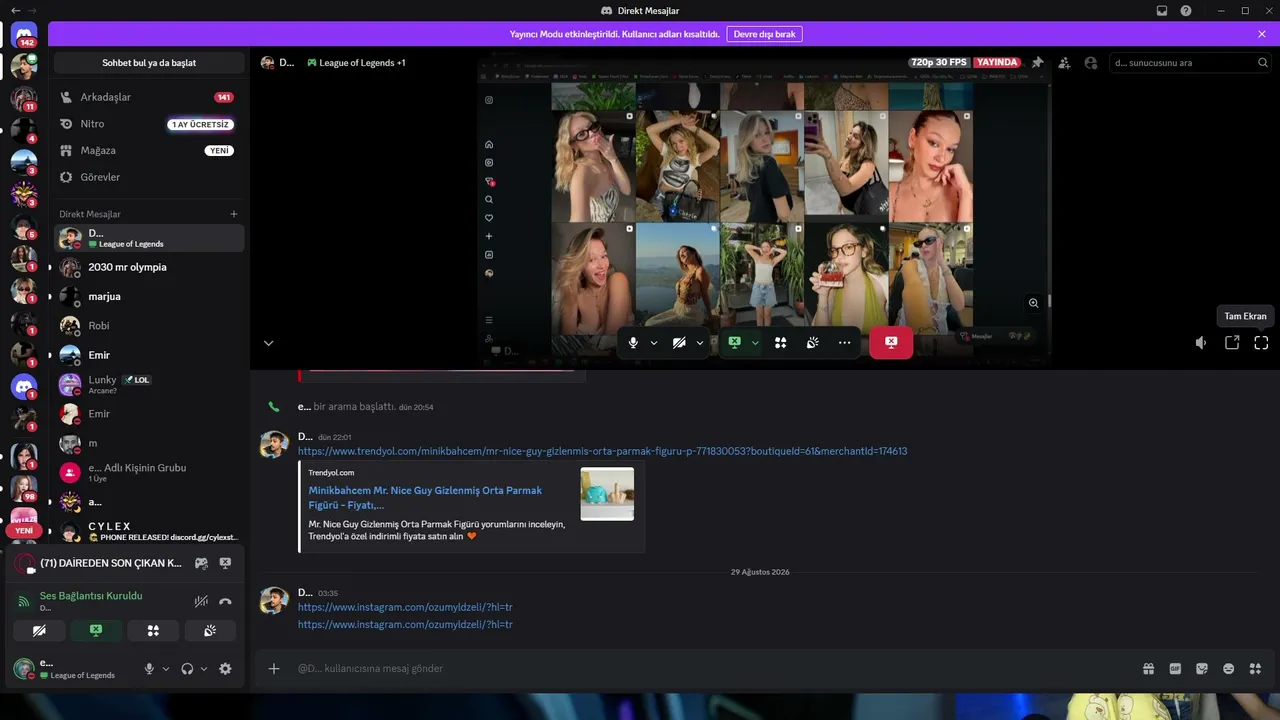The width and height of the screenshot is (1280, 720).
Task: Toggle the green screen share button in the stream bar
Action: 734,342
